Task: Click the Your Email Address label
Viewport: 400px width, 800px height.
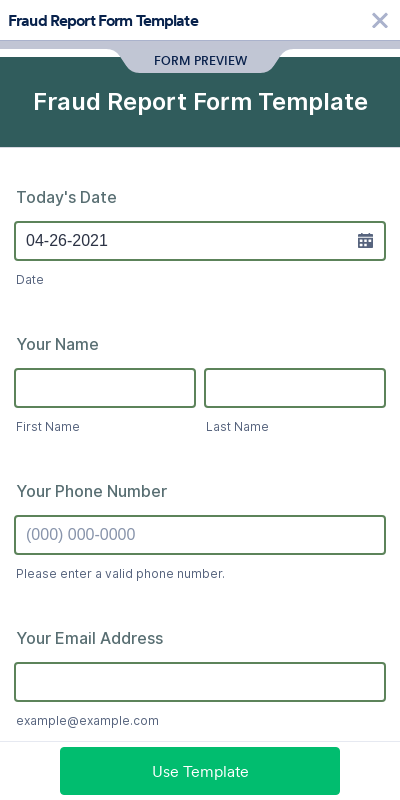Action: coord(90,638)
